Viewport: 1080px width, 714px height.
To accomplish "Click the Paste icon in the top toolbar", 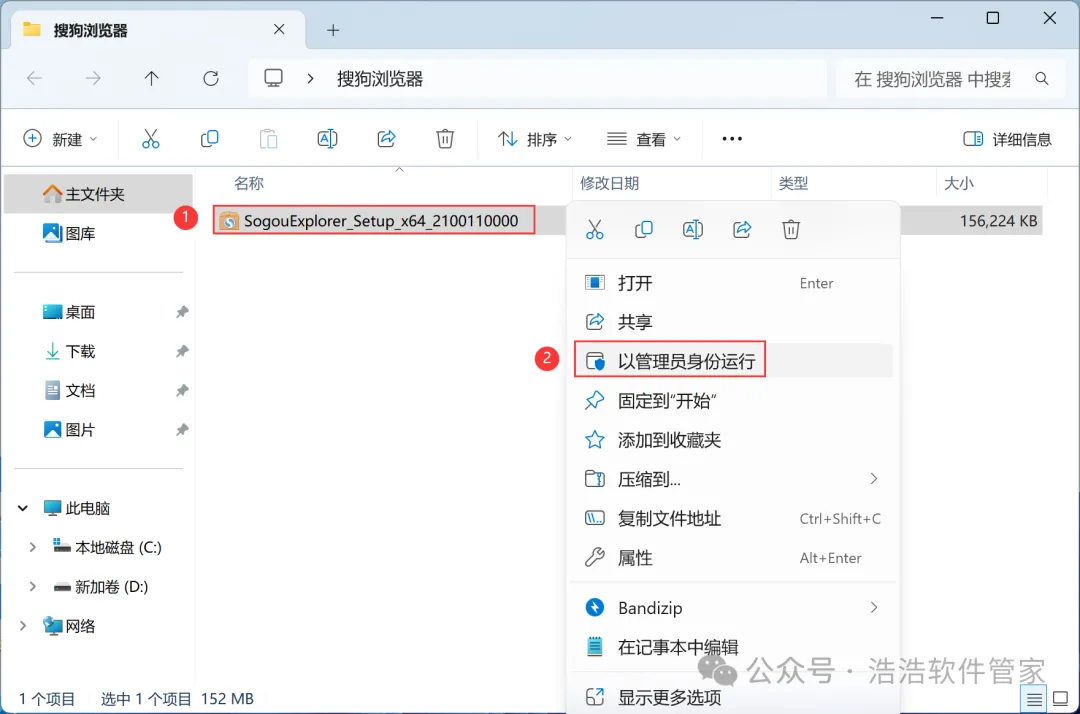I will [269, 139].
